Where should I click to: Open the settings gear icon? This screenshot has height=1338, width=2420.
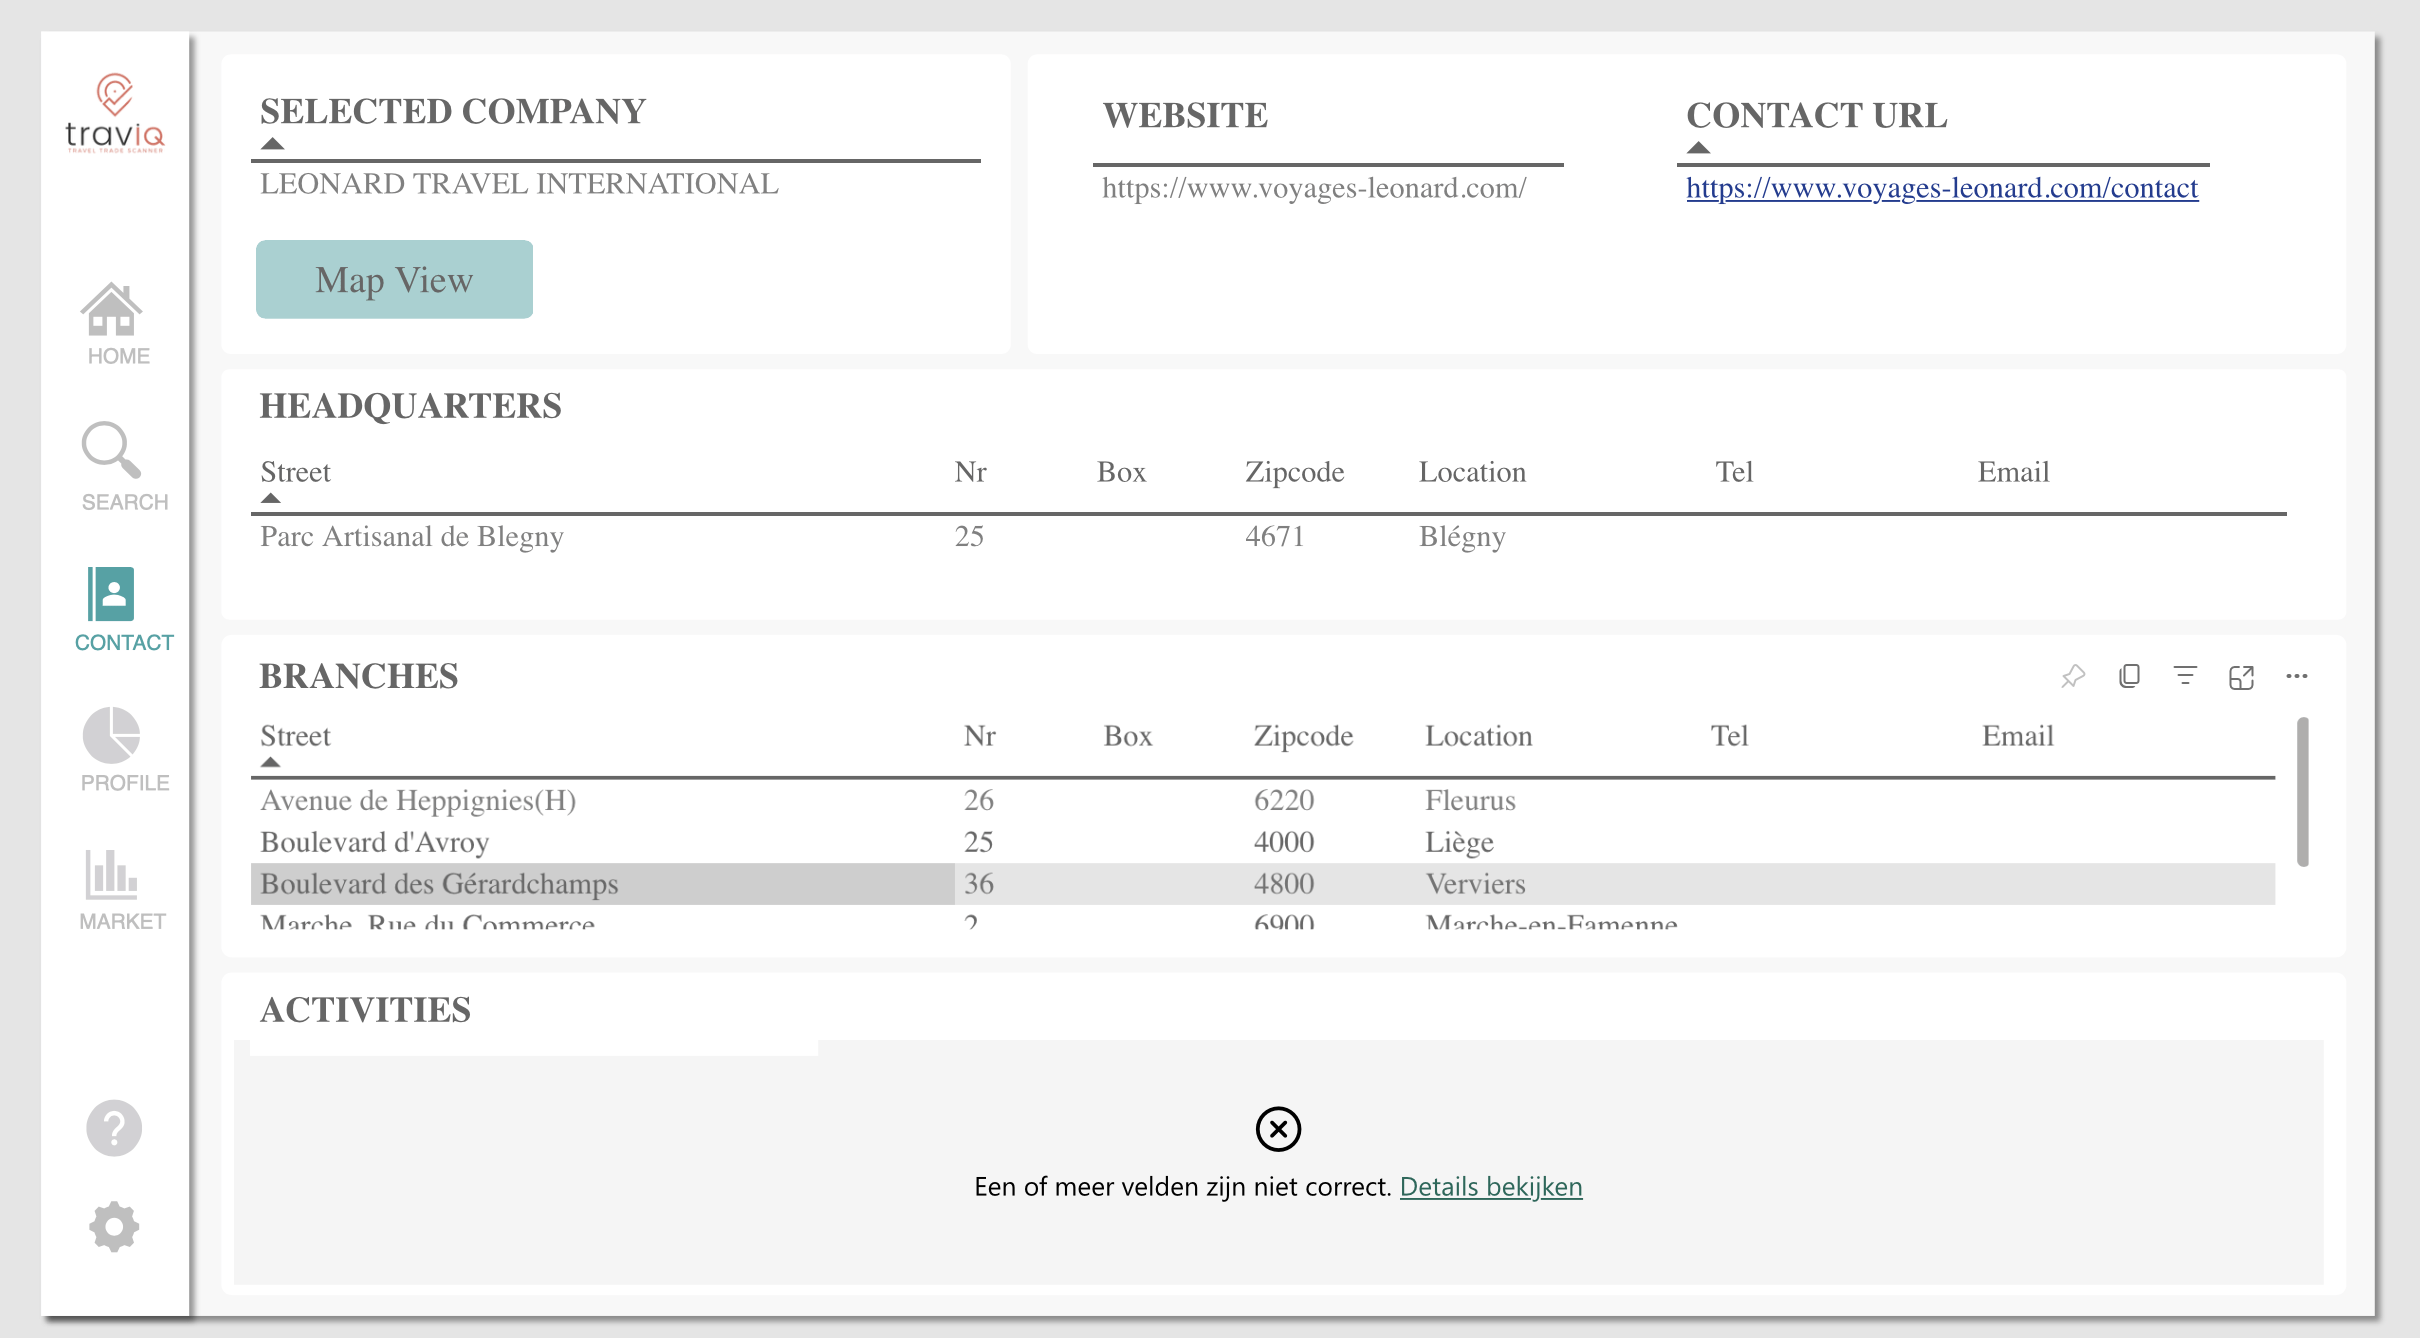[114, 1227]
